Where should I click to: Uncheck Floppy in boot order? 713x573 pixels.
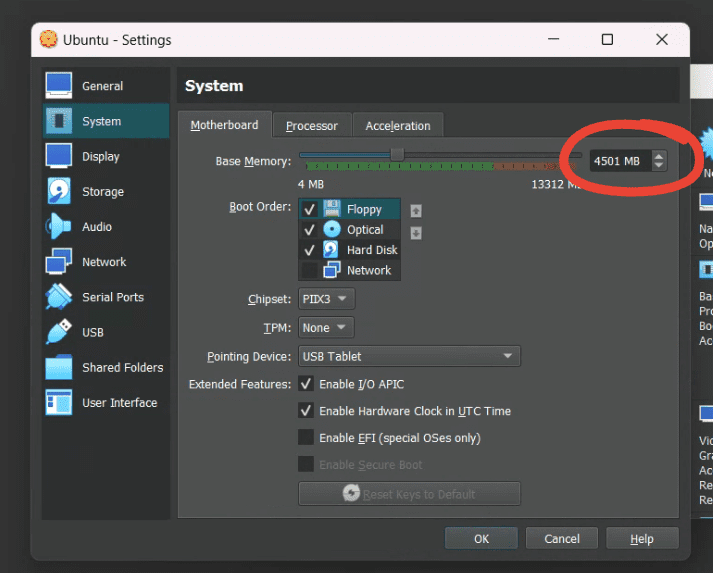[x=310, y=209]
